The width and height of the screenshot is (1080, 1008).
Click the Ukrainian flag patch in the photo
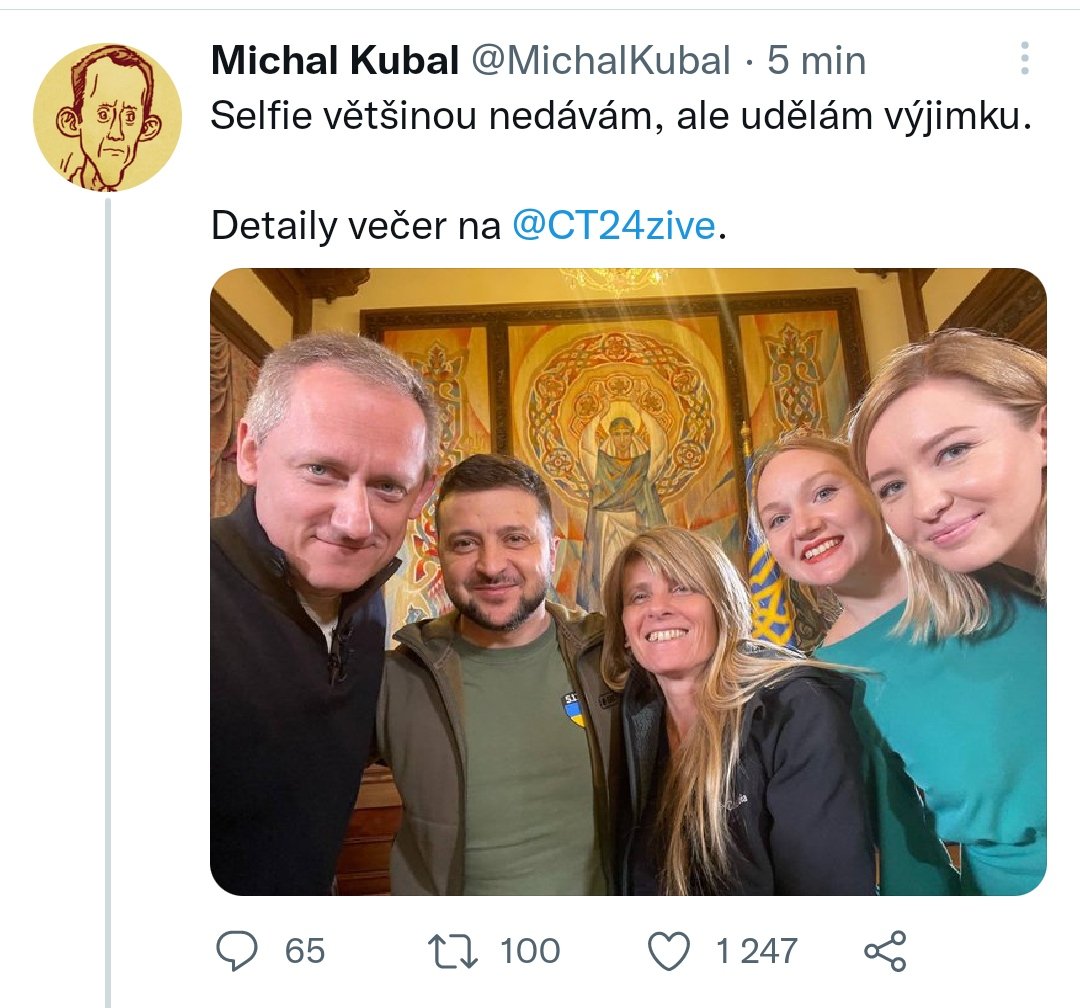point(574,708)
